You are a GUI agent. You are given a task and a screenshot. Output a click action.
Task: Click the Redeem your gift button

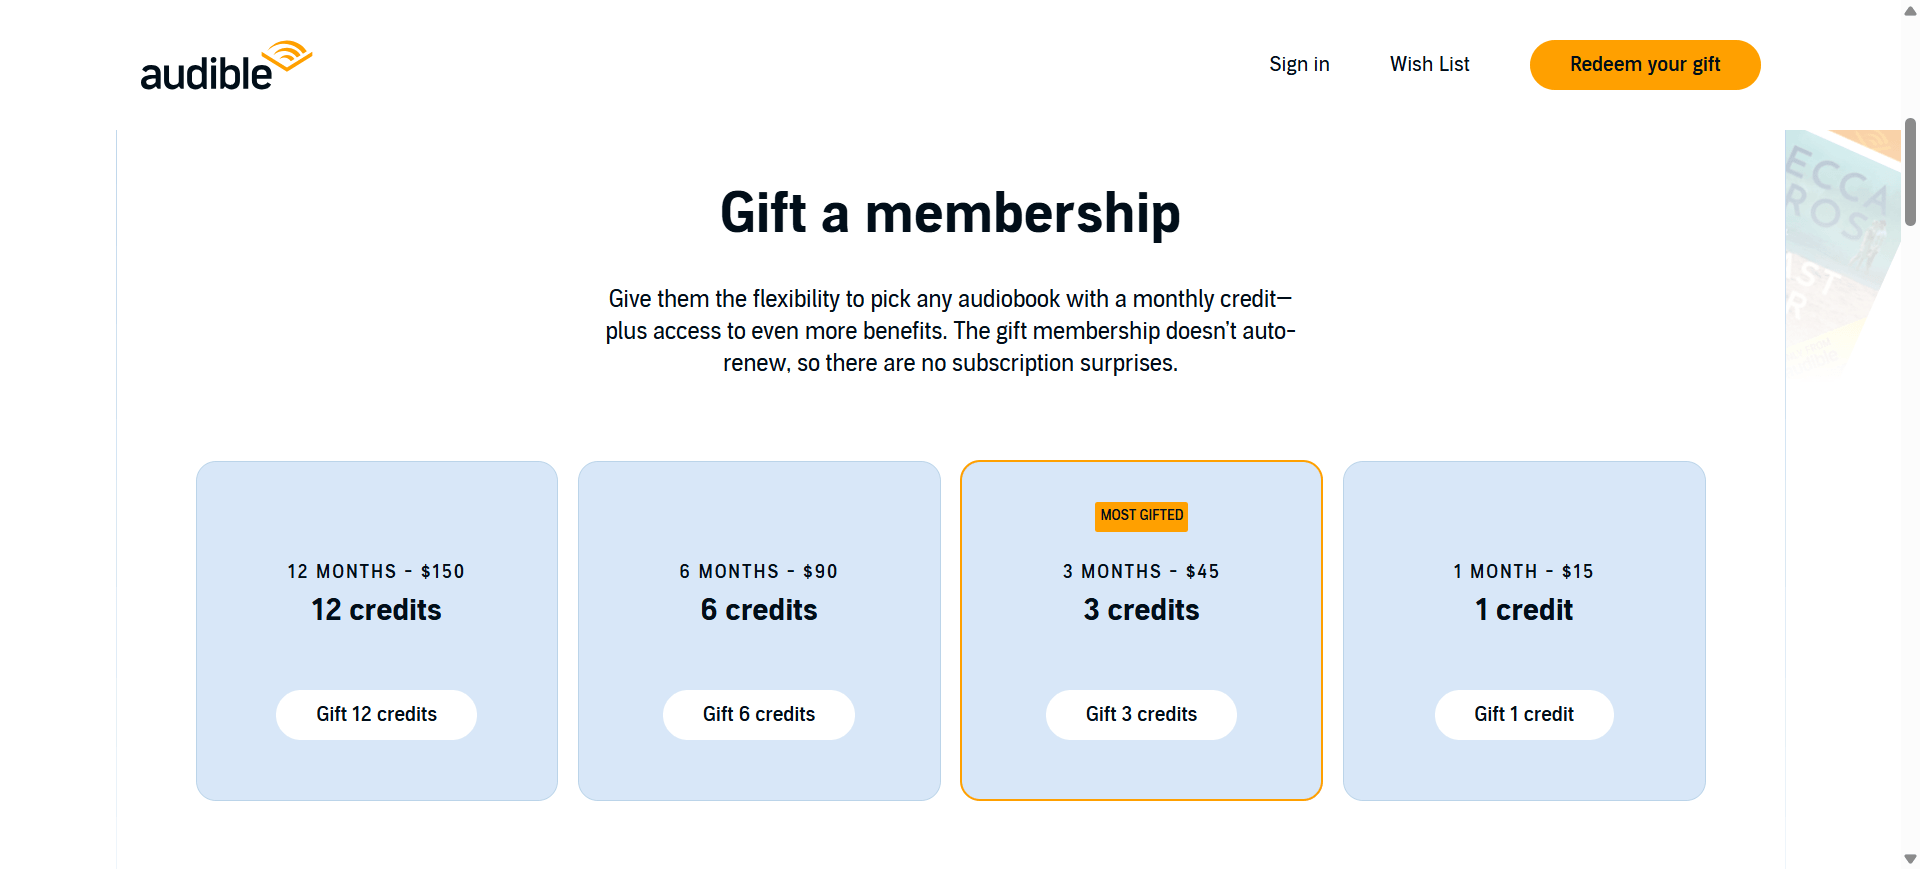pos(1645,64)
